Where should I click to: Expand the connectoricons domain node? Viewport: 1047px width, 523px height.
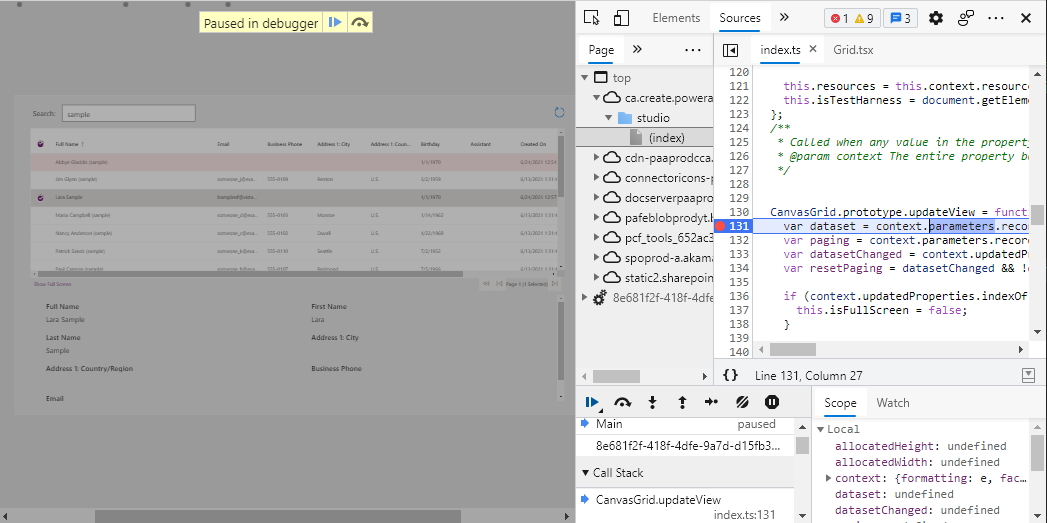tap(597, 178)
